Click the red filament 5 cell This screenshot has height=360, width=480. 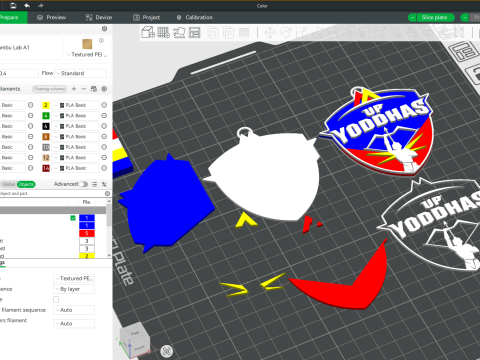87,233
